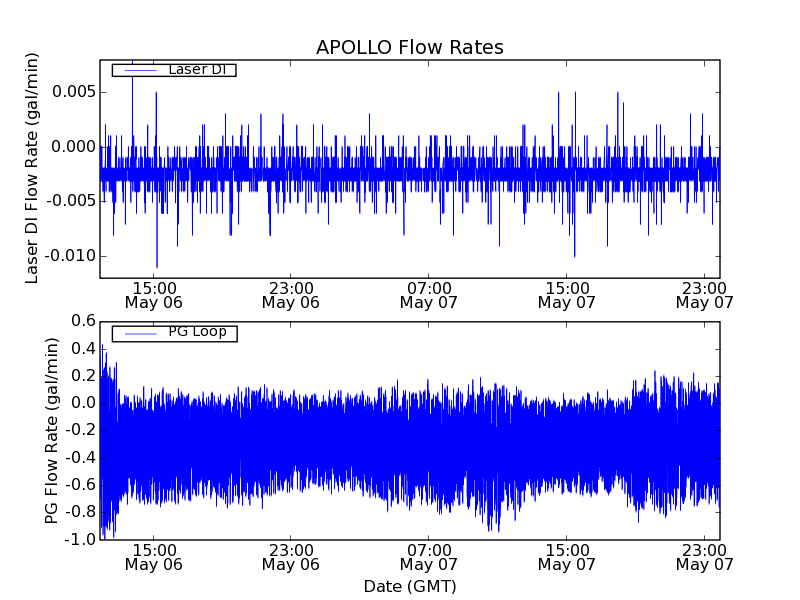Click top plot's 07:00 May 07 tick label

(429, 294)
